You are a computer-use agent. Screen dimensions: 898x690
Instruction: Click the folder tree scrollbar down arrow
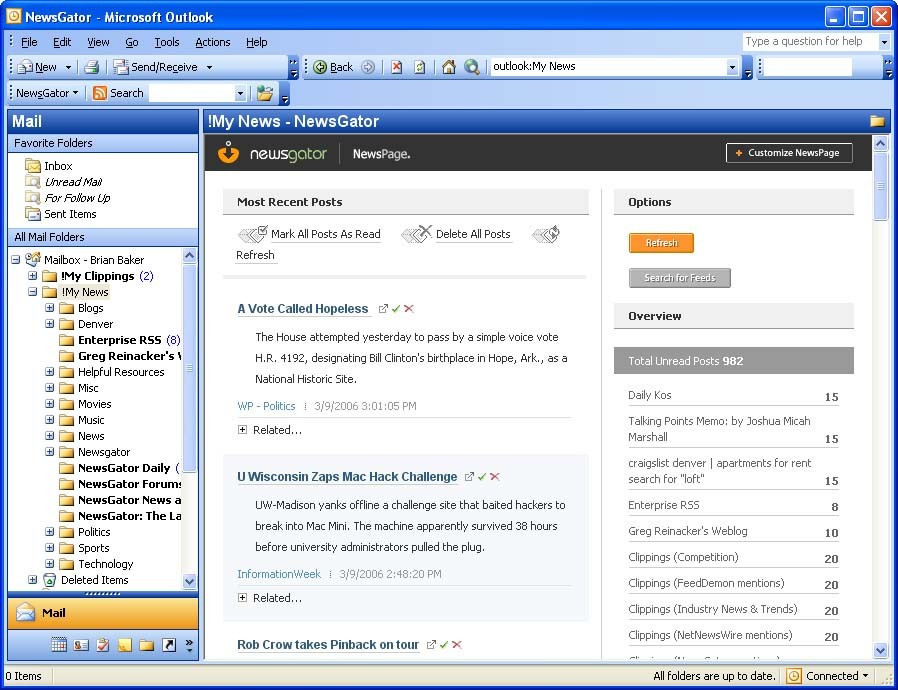(190, 581)
